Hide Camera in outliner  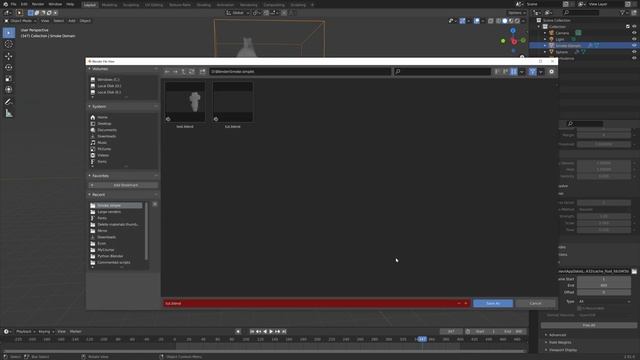[634, 33]
